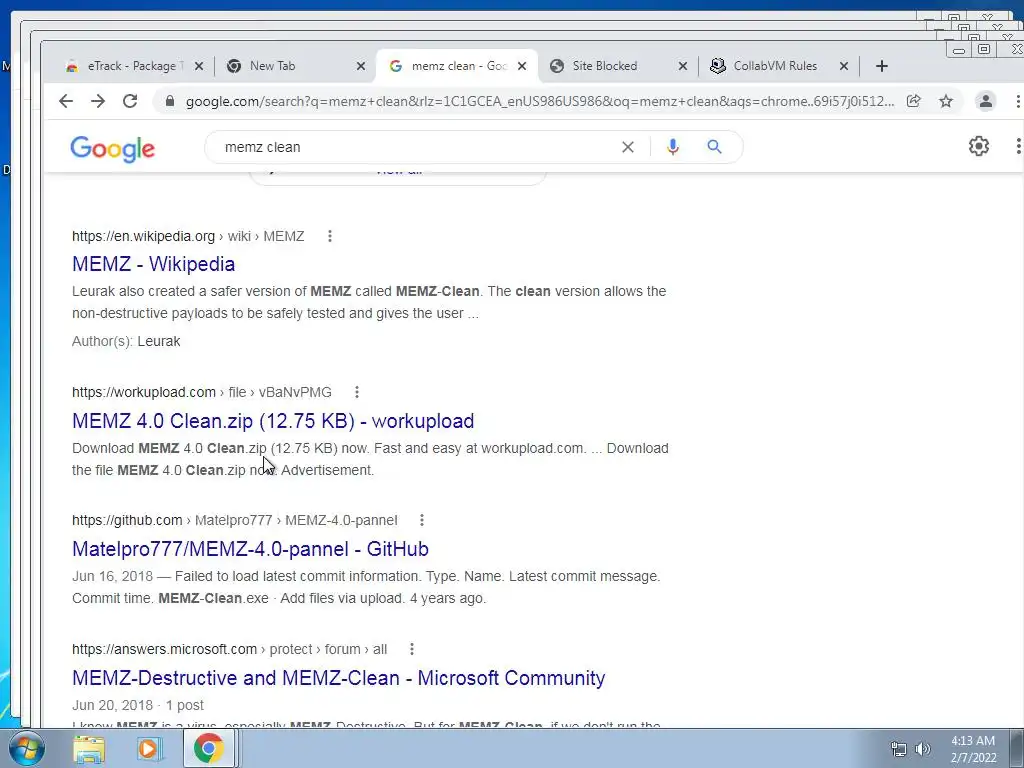Open options for GitHub Matelpro777 result
The width and height of the screenshot is (1024, 768).
click(422, 520)
